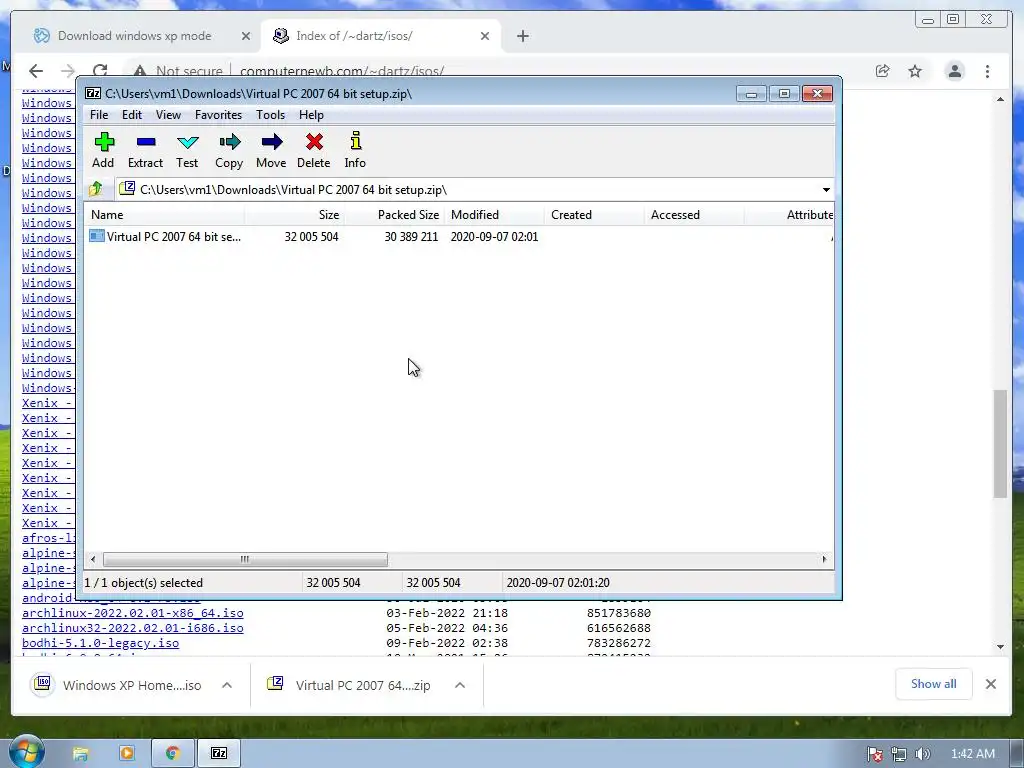Reload the Chrome page
1024x768 pixels.
[x=100, y=71]
